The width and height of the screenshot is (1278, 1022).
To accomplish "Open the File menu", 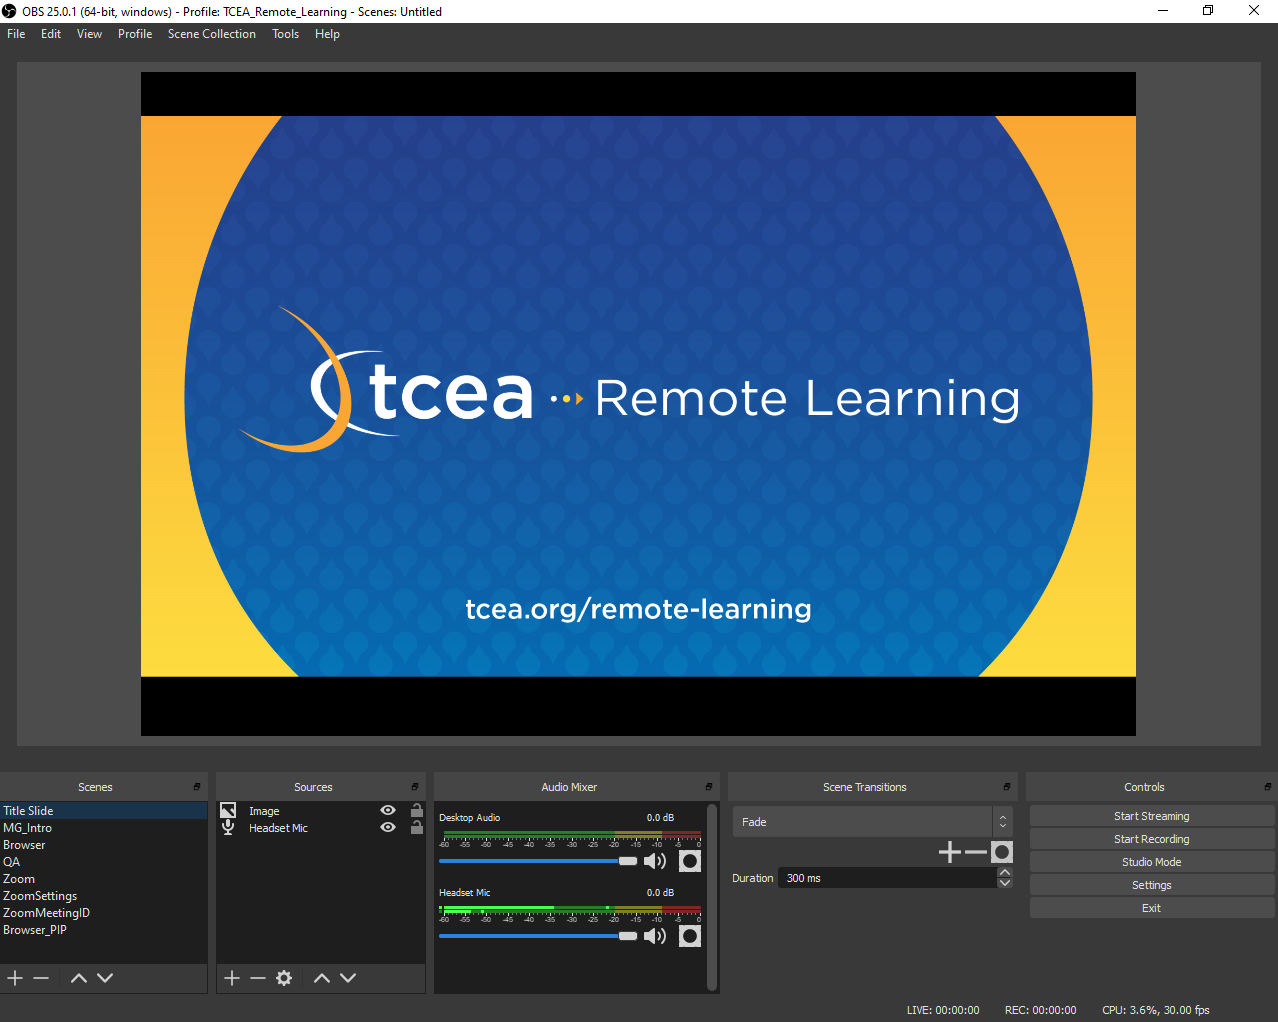I will (x=16, y=34).
